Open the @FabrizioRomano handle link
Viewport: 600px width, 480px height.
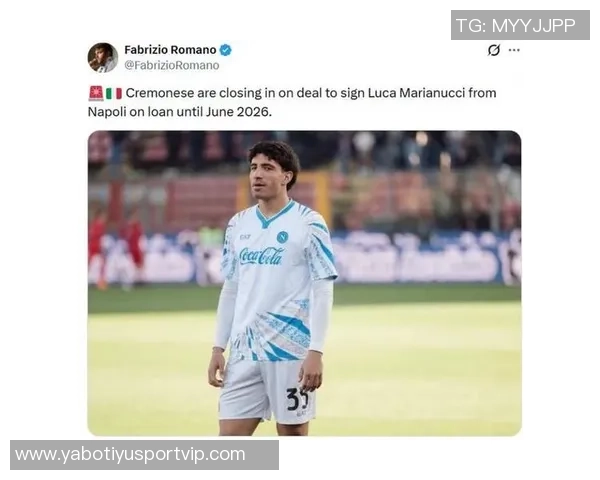pyautogui.click(x=172, y=65)
